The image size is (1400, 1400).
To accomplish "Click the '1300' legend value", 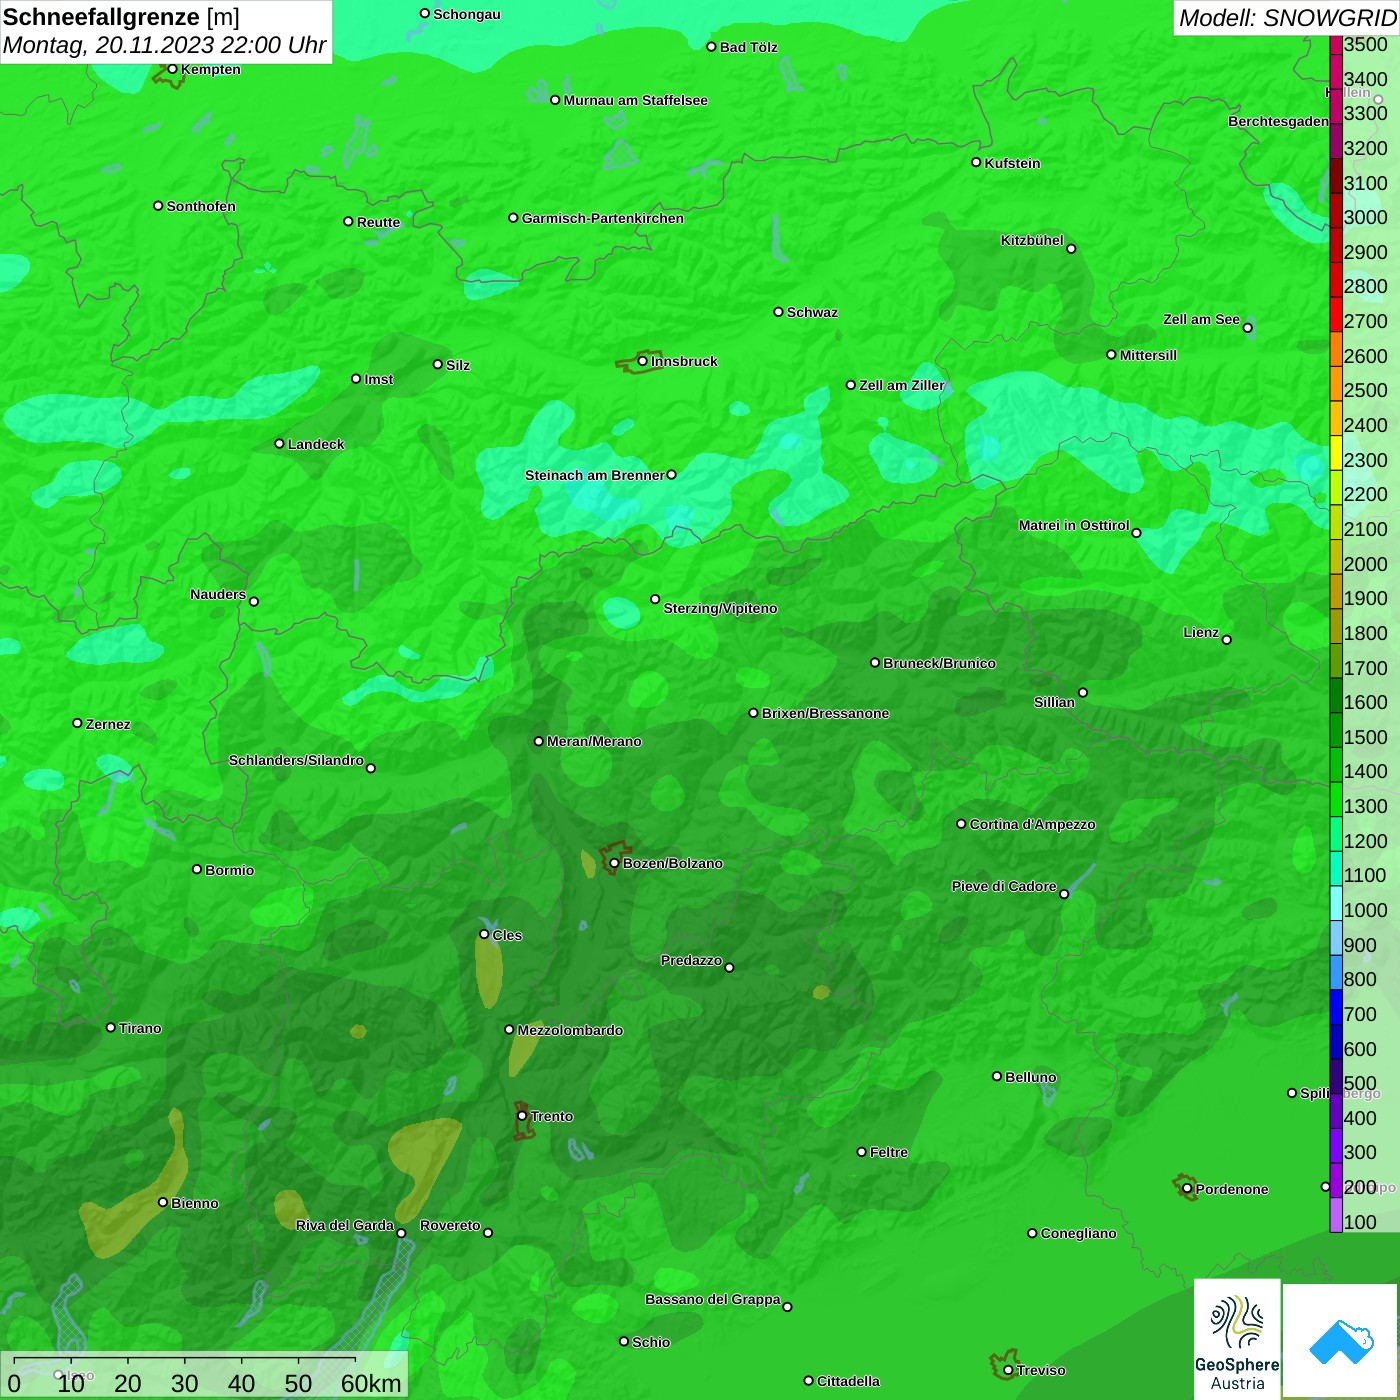I will [x=1365, y=806].
